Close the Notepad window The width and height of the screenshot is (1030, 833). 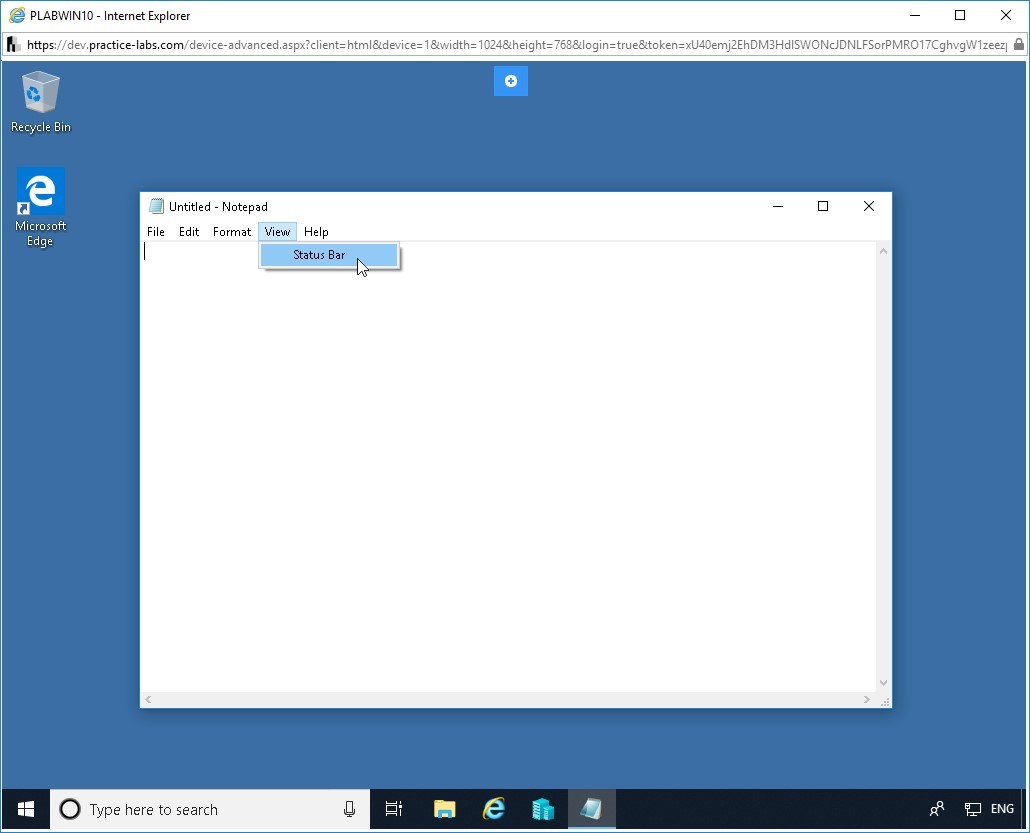tap(868, 206)
